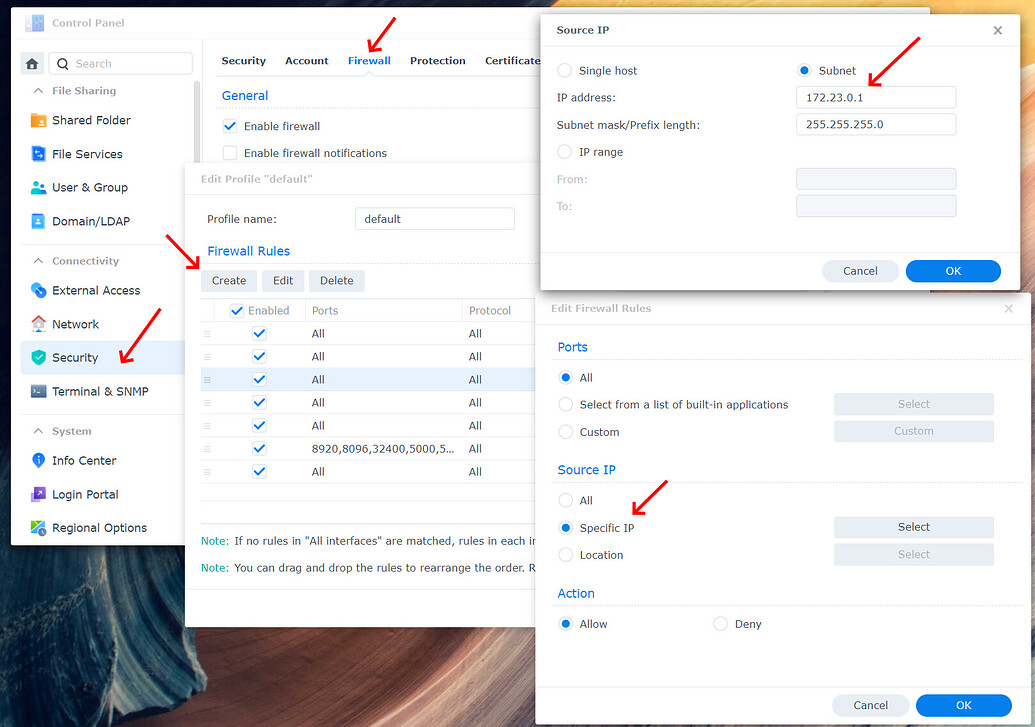1035x727 pixels.
Task: Enable firewall notifications checkbox
Action: (229, 152)
